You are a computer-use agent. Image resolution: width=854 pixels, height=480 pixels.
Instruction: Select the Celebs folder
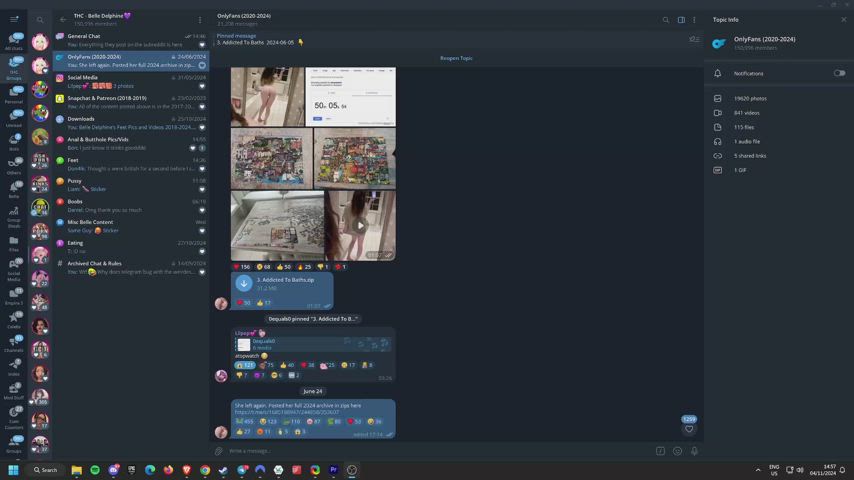[14, 320]
